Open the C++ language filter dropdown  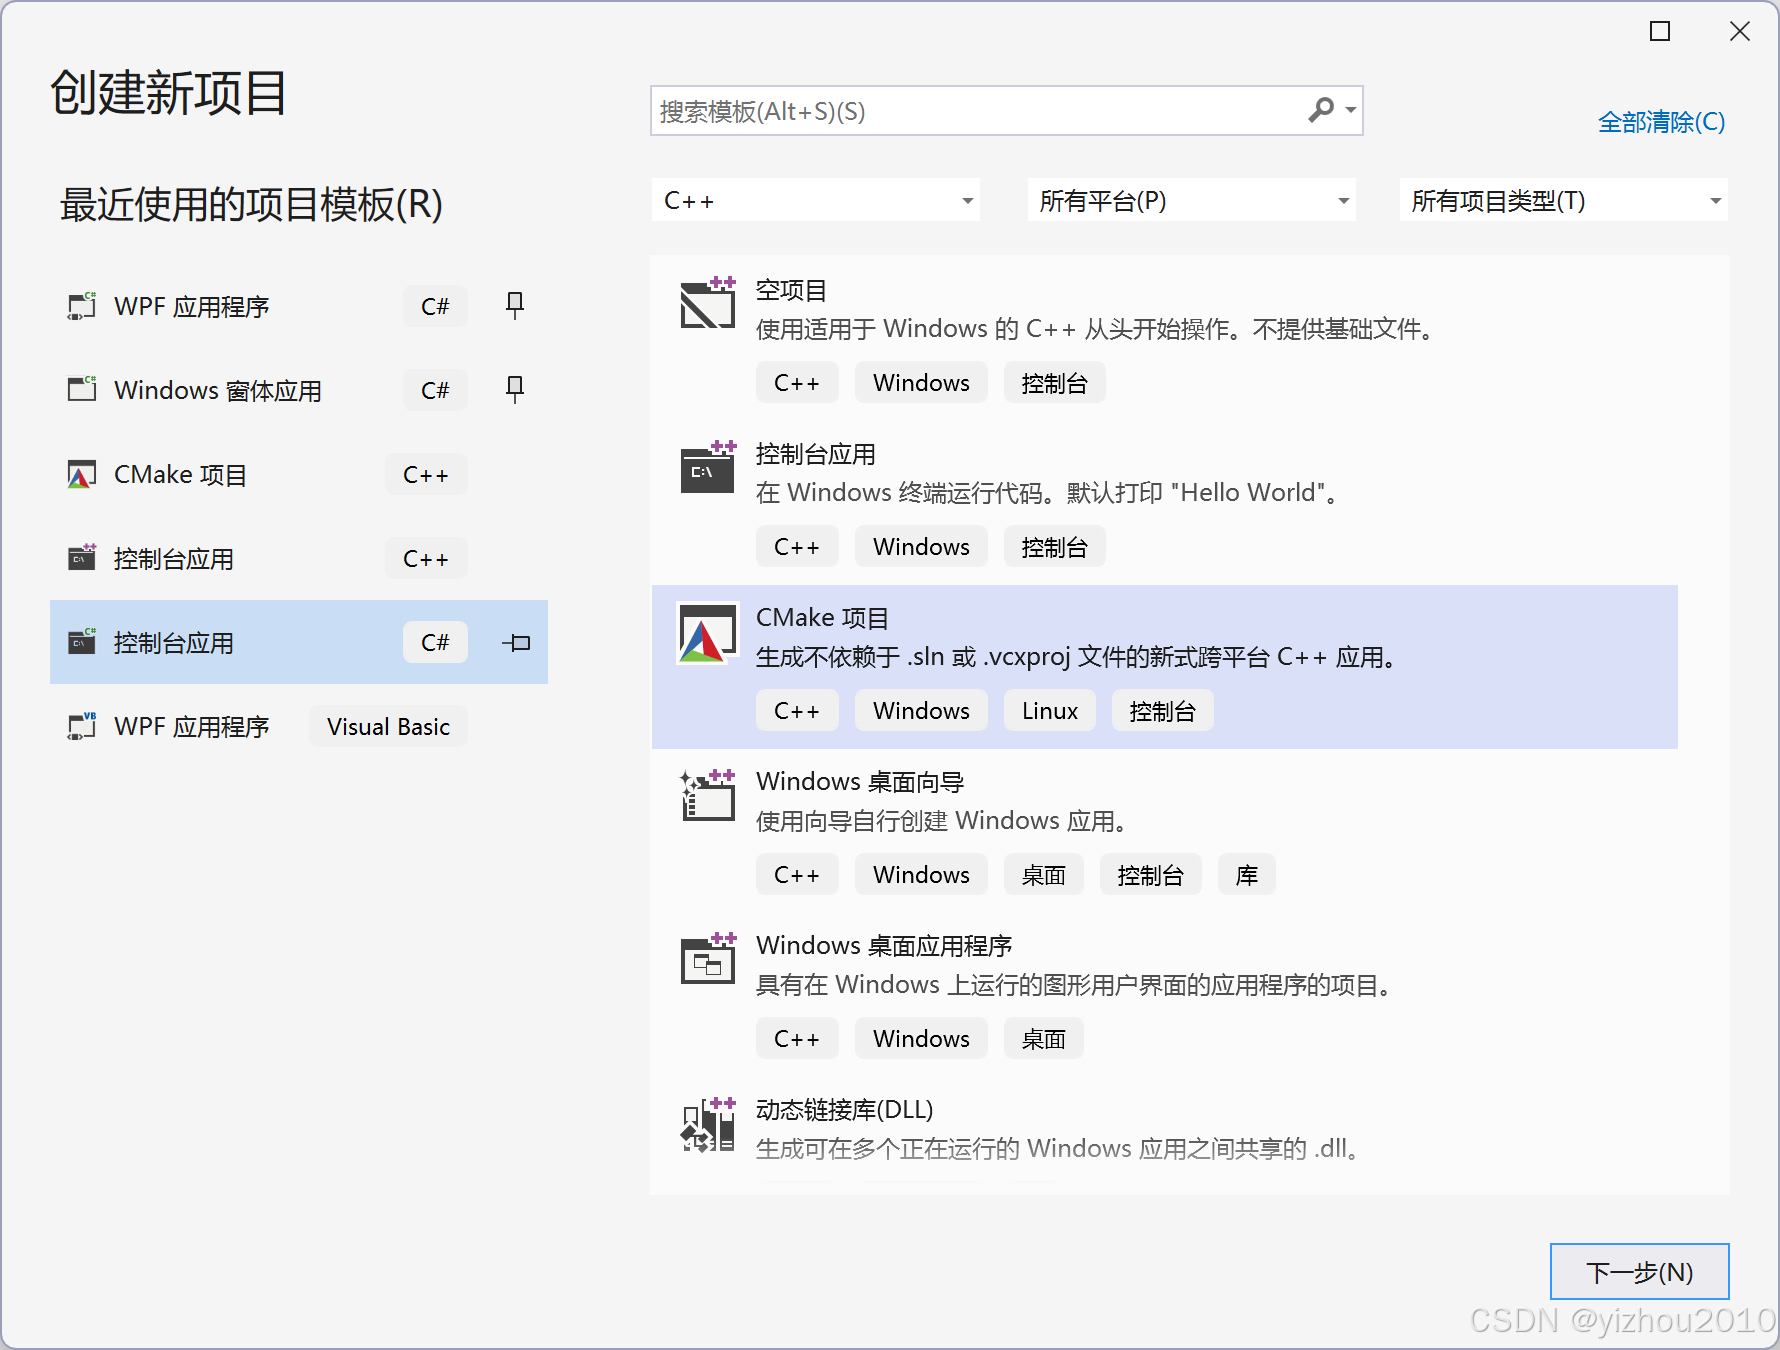click(x=816, y=200)
